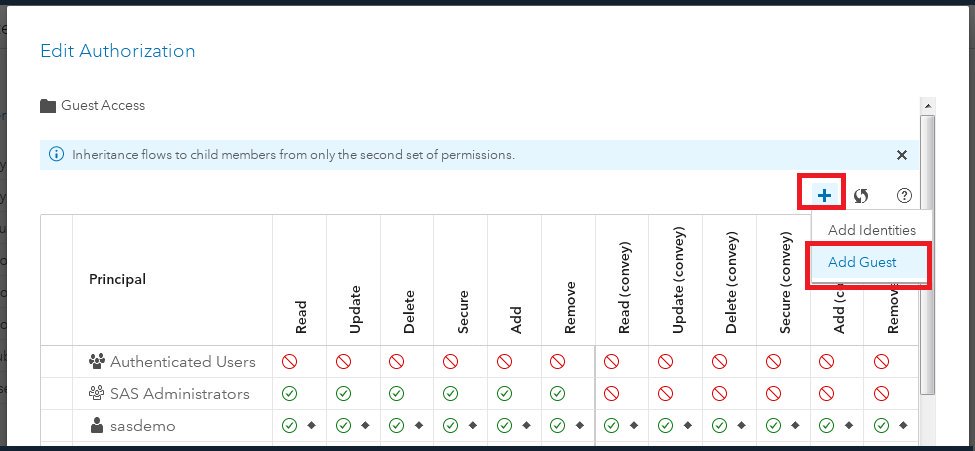Click the vertical scrollbar thumb
This screenshot has height=451, width=975.
(927, 254)
